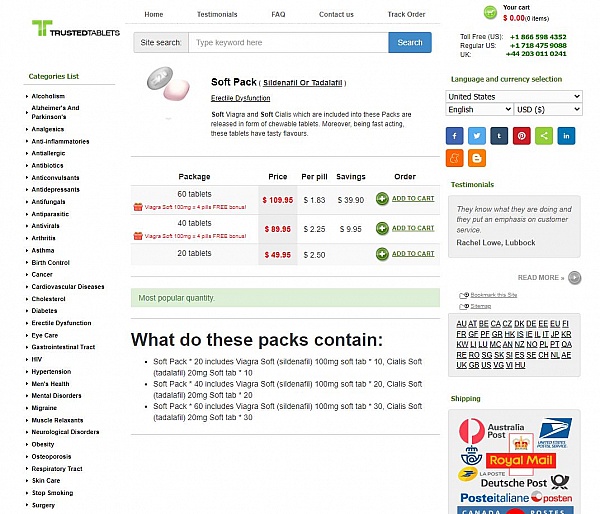Open the Erectile Dysfunction link under title
600x514 pixels.
pyautogui.click(x=240, y=98)
